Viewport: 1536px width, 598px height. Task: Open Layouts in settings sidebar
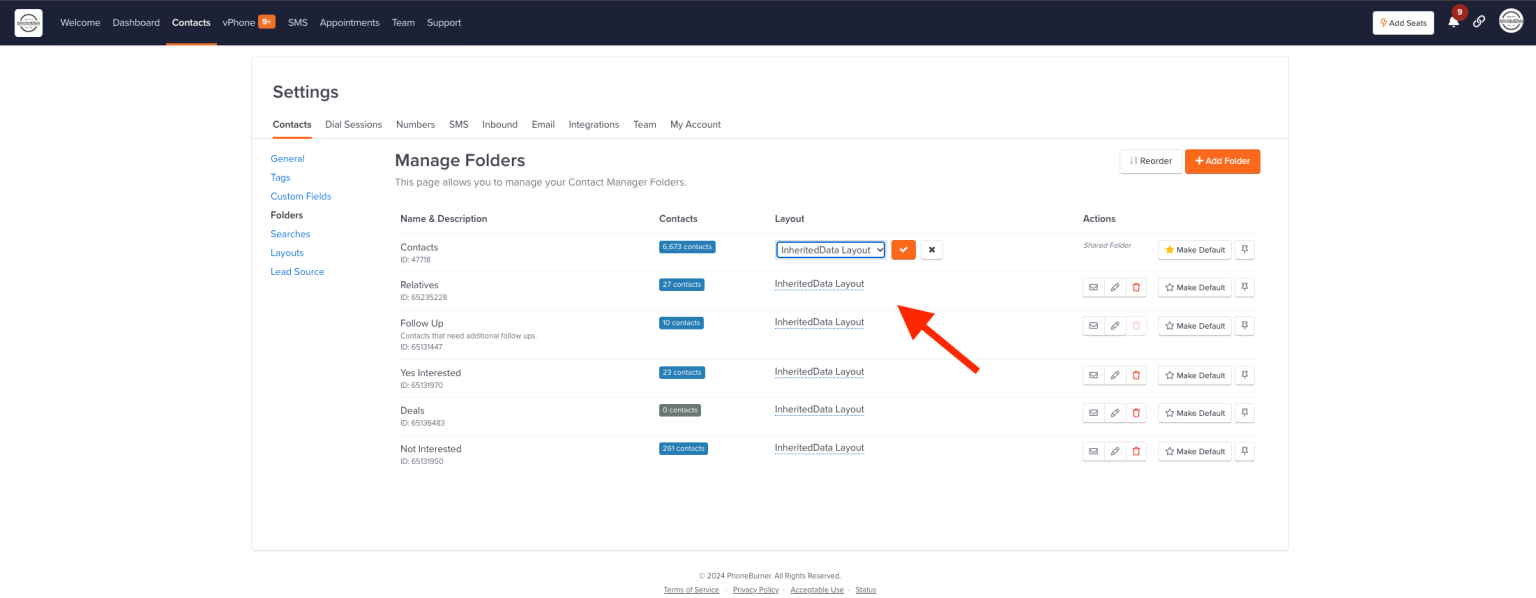pos(287,253)
